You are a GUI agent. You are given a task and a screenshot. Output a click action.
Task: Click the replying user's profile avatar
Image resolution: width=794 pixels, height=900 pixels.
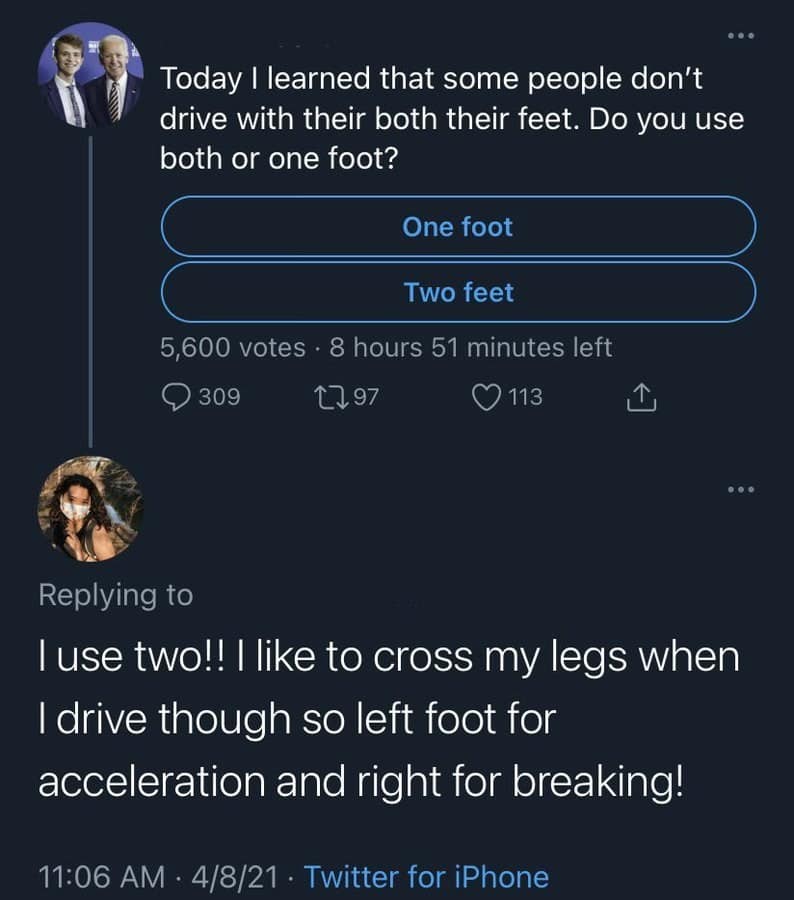pyautogui.click(x=88, y=510)
